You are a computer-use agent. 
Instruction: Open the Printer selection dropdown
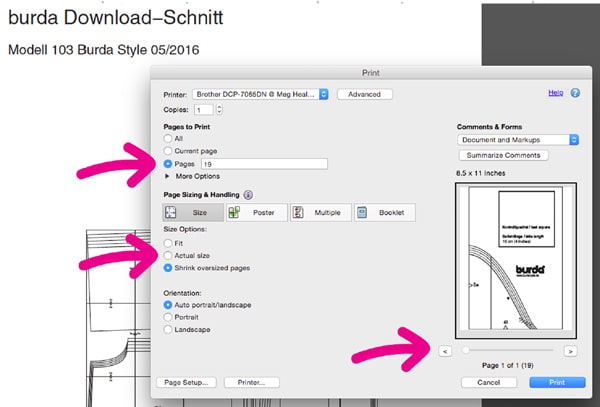(260, 94)
